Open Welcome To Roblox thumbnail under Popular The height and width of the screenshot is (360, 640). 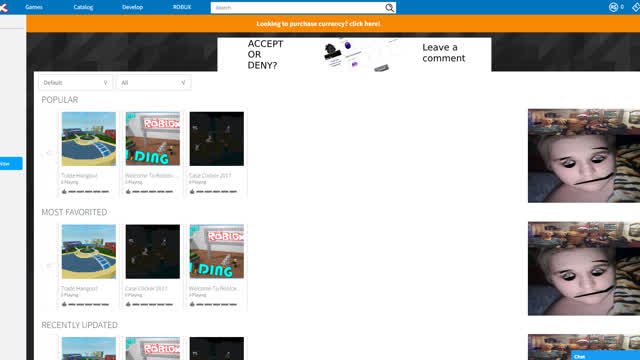pyautogui.click(x=153, y=139)
